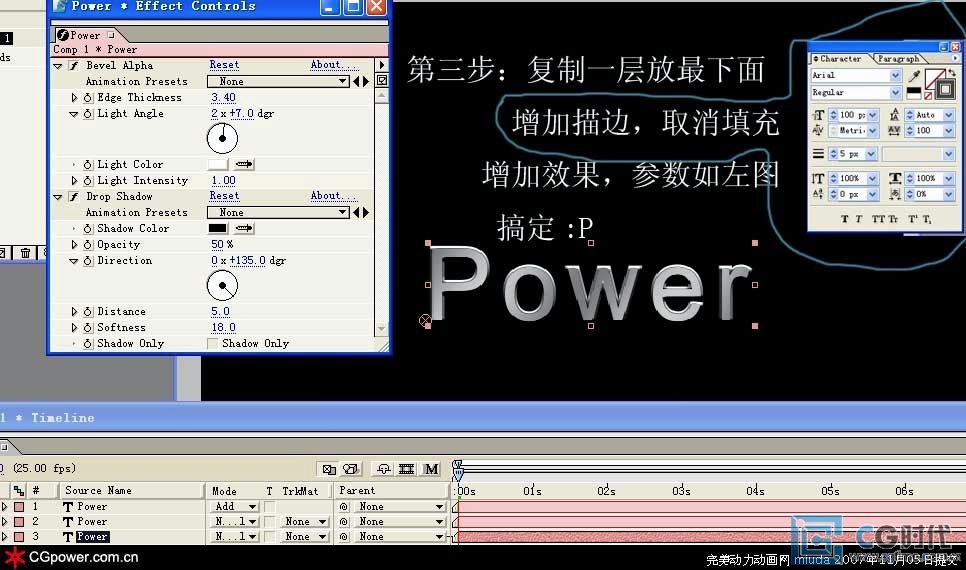This screenshot has height=570, width=966.
Task: Click pick whip icon for layer 1 Parent
Action: point(344,507)
